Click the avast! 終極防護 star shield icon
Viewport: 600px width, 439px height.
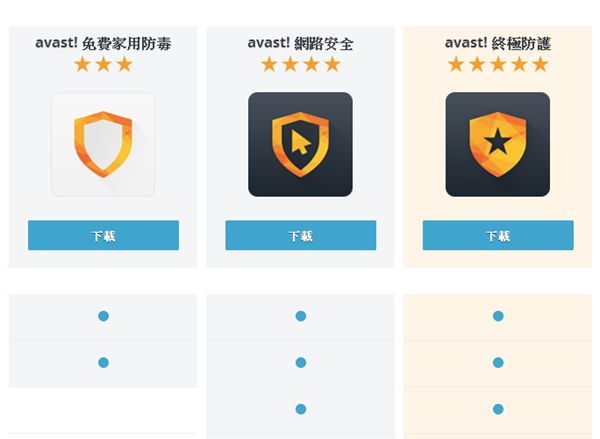[x=498, y=144]
